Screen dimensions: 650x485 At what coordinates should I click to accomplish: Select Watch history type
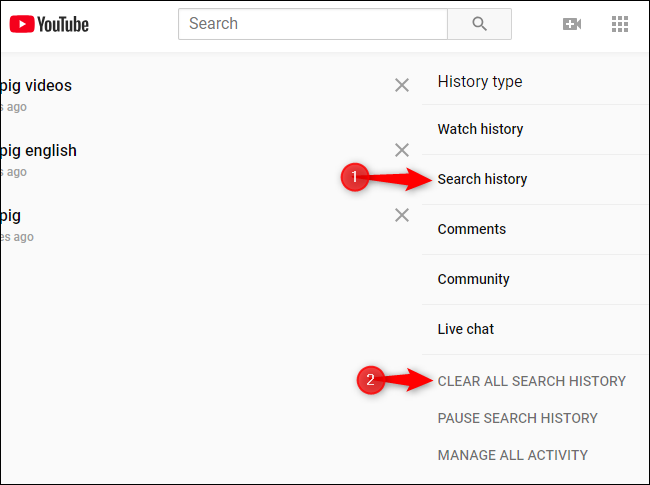pos(480,129)
